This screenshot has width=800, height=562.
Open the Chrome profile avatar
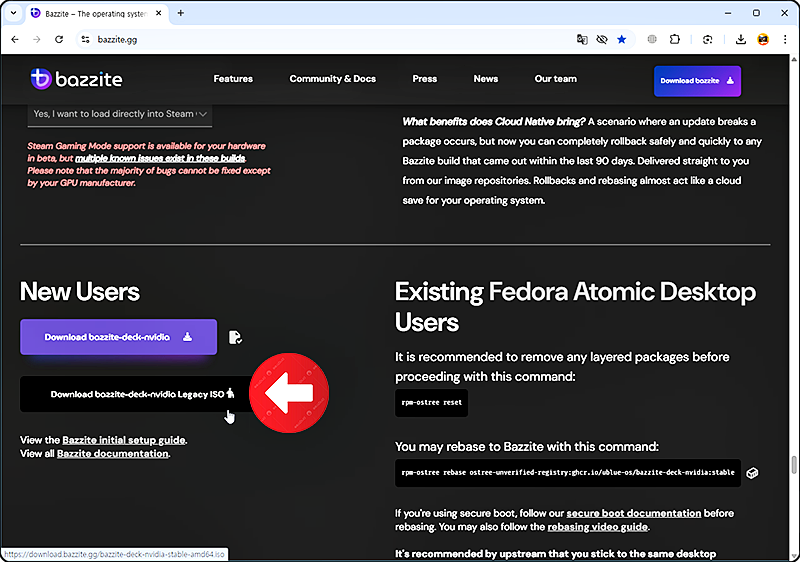coord(763,39)
